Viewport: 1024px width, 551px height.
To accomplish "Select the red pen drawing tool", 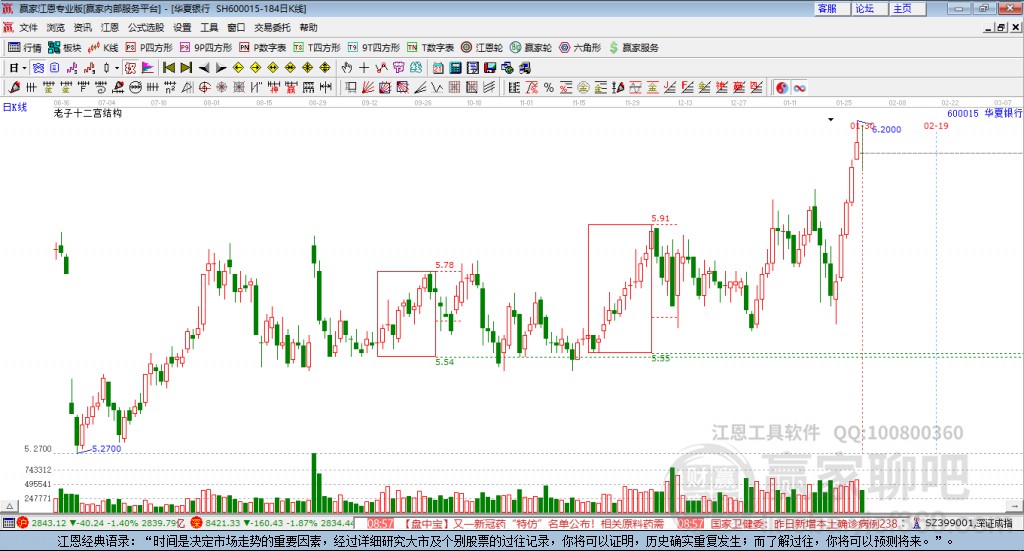I will coord(14,87).
